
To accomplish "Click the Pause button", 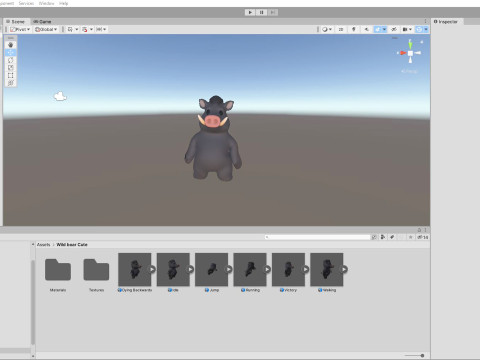I will (261, 12).
